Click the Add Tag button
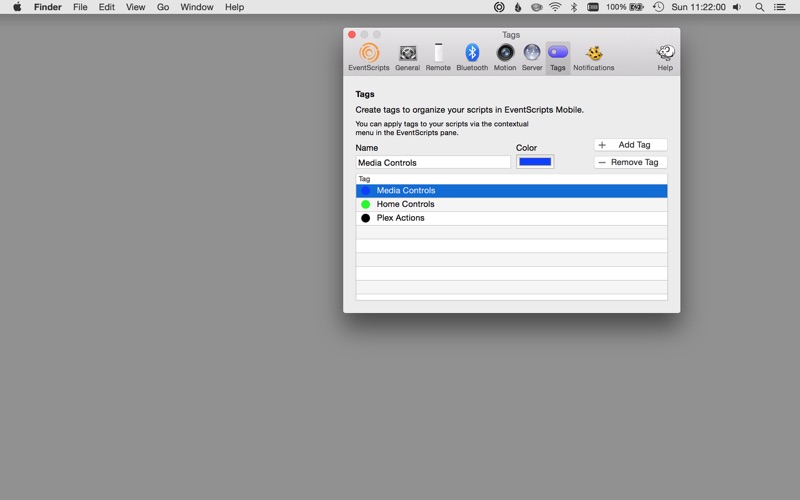 (631, 145)
